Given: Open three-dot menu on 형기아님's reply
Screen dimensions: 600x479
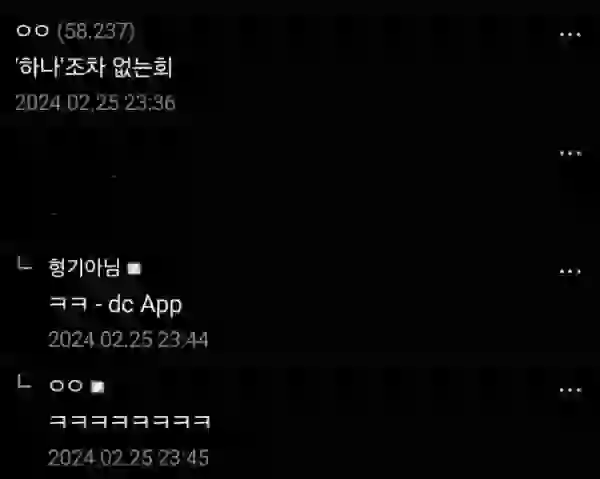Looking at the screenshot, I should click(x=570, y=272).
